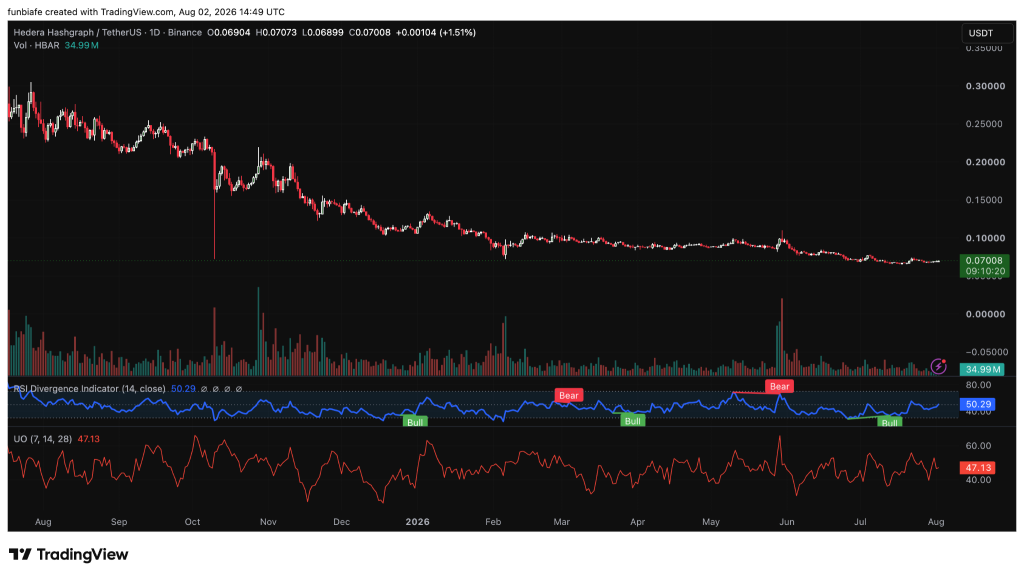Screen dimensions: 1024x577
Task: Click the 0.30000 price scale label
Action: coord(985,86)
